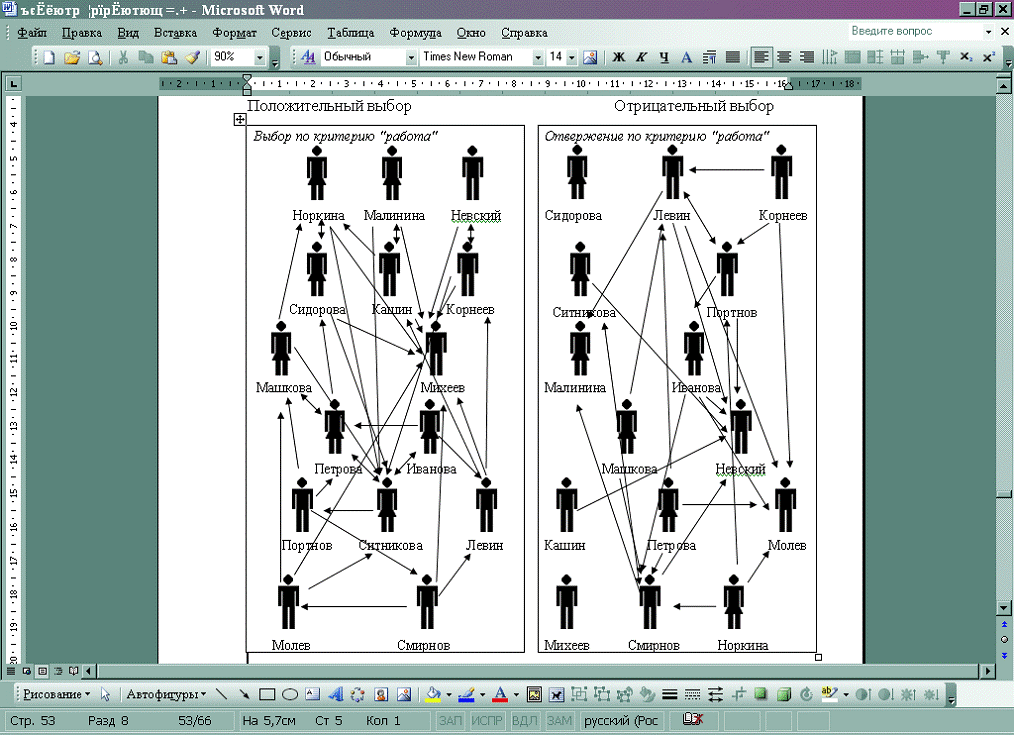Click the Cut scissors icon
The width and height of the screenshot is (1014, 735).
[x=123, y=57]
